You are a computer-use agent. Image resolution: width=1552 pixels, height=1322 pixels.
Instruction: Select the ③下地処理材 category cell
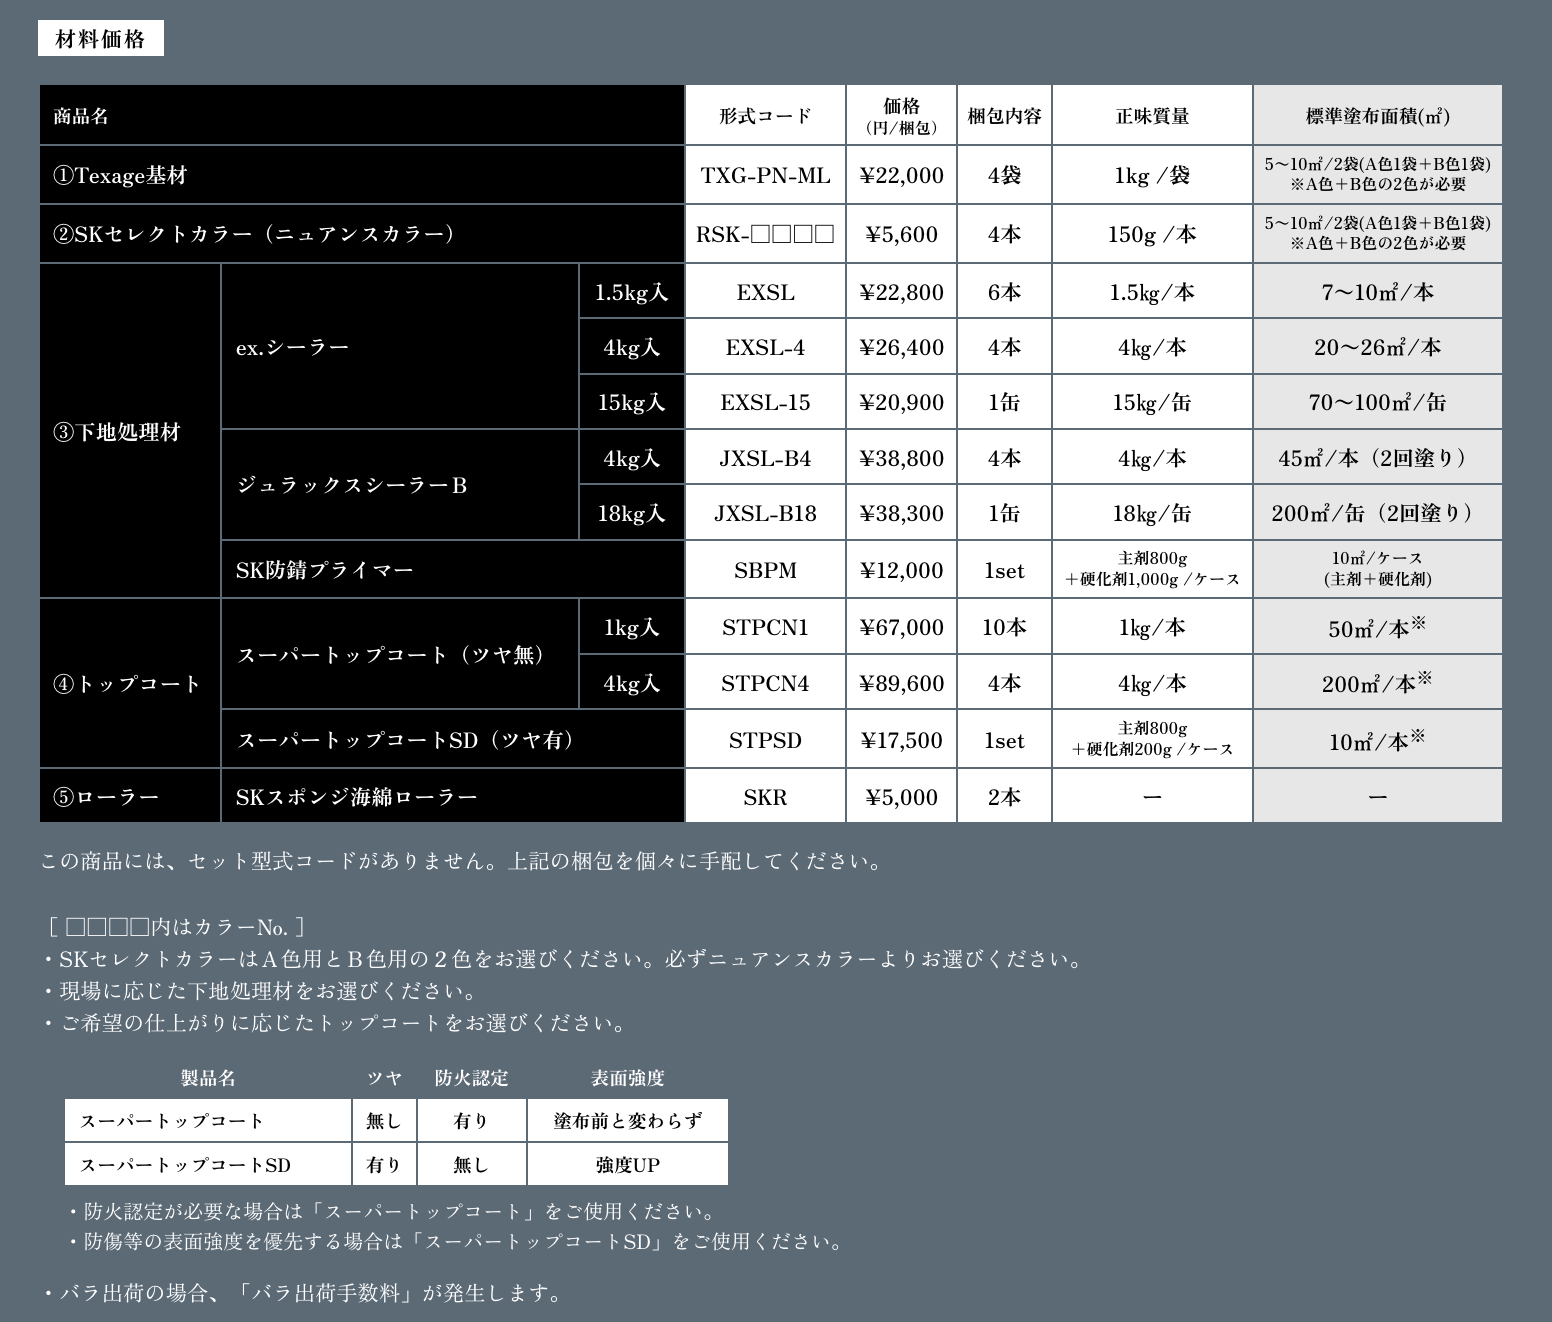(117, 432)
